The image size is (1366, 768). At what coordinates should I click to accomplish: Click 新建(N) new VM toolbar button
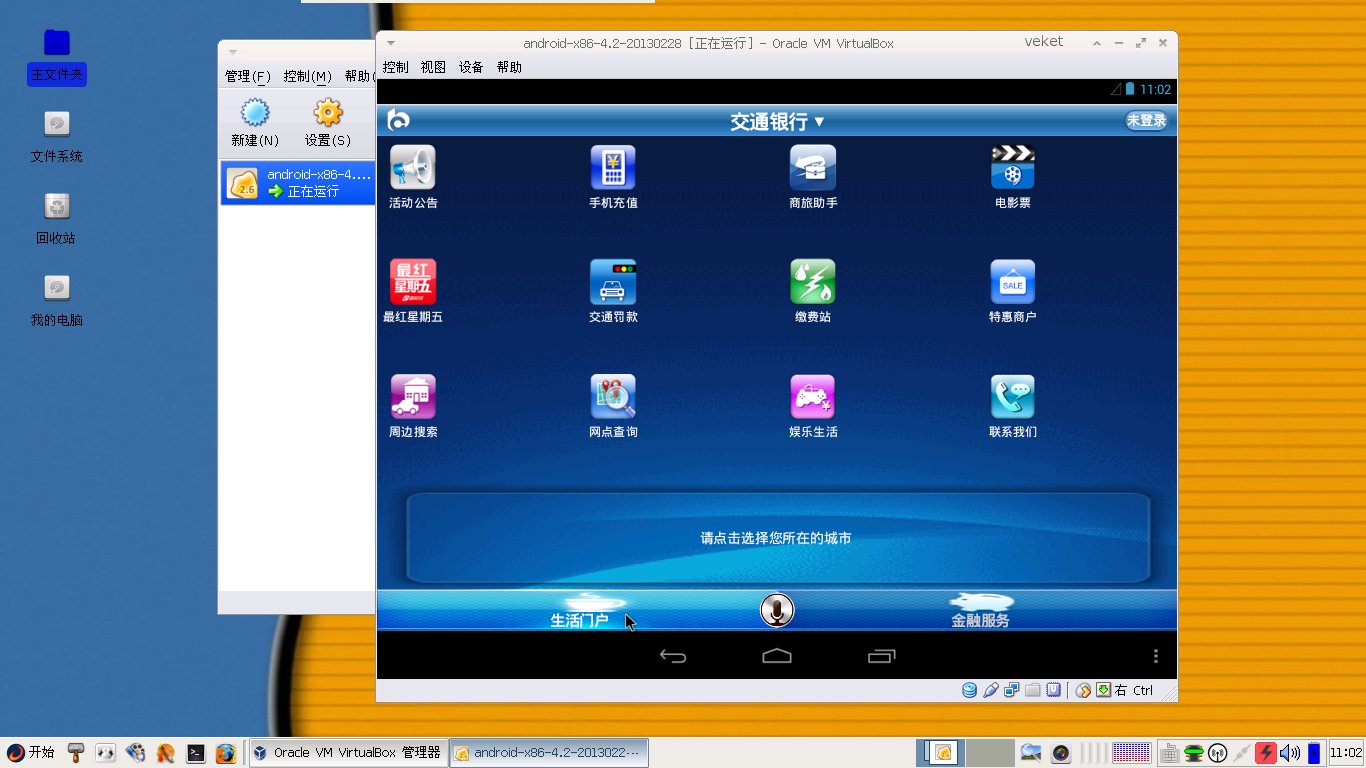pos(255,123)
